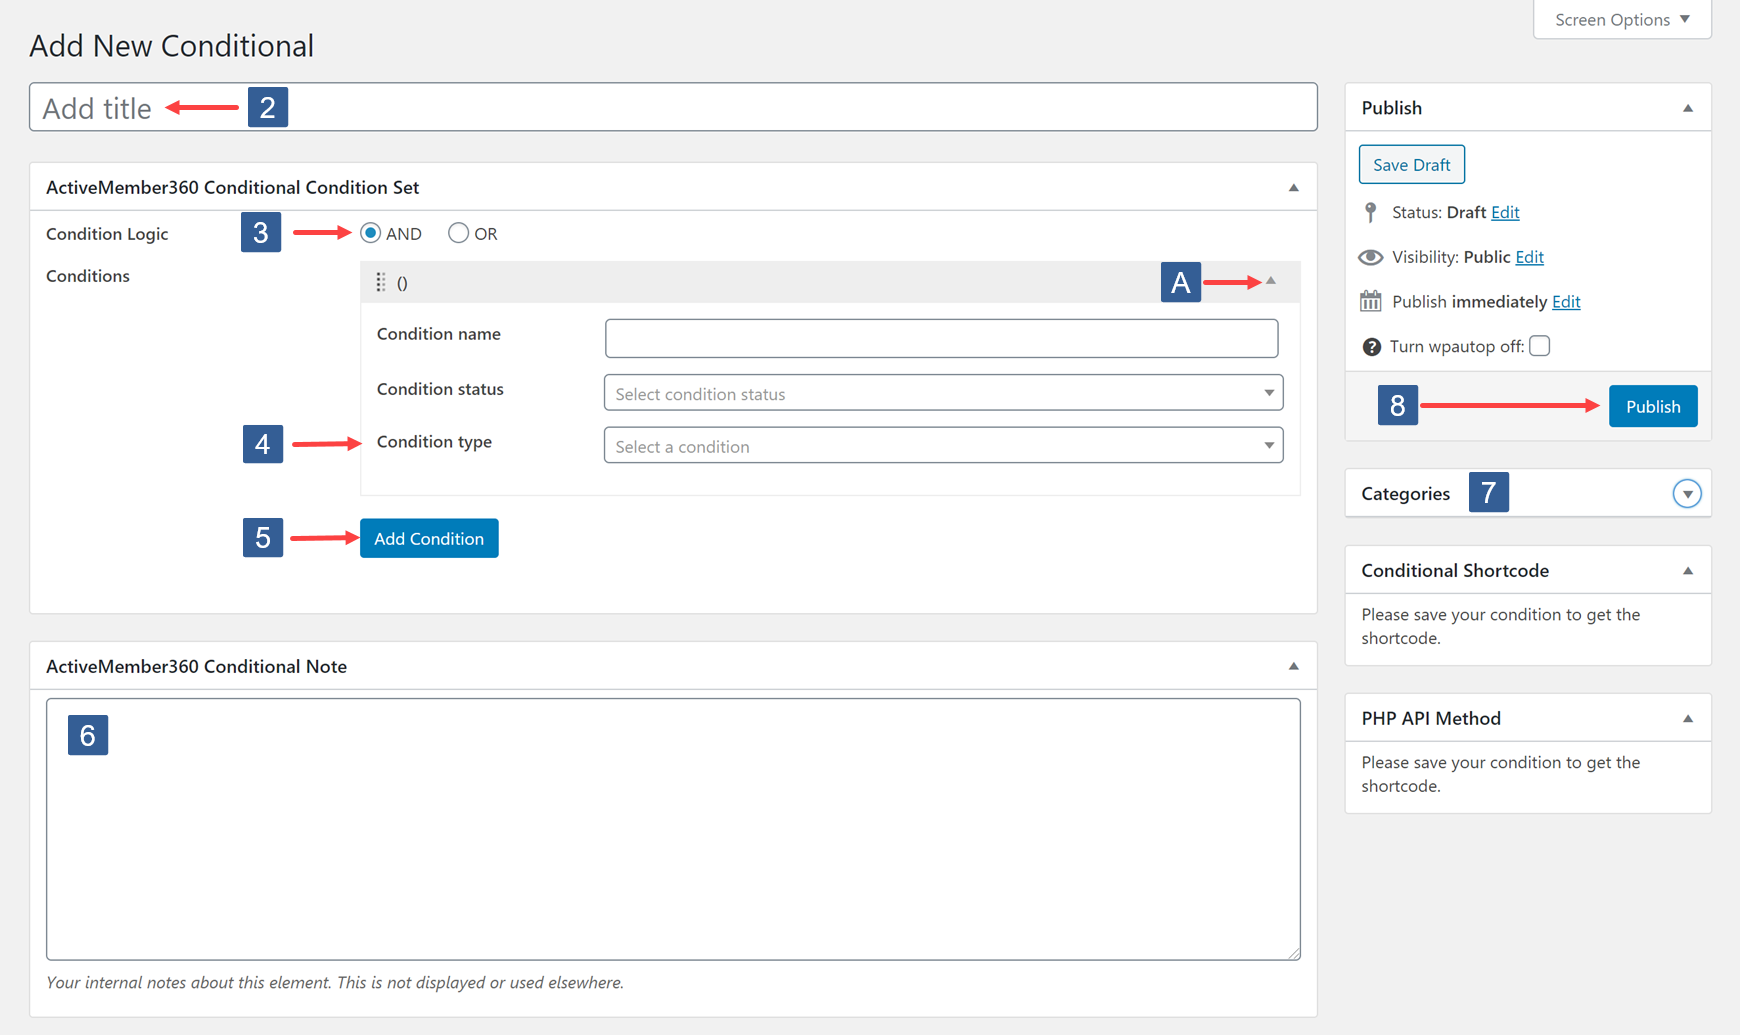Collapse the ActiveMember360 Conditional Note panel
1740x1035 pixels.
(1293, 665)
